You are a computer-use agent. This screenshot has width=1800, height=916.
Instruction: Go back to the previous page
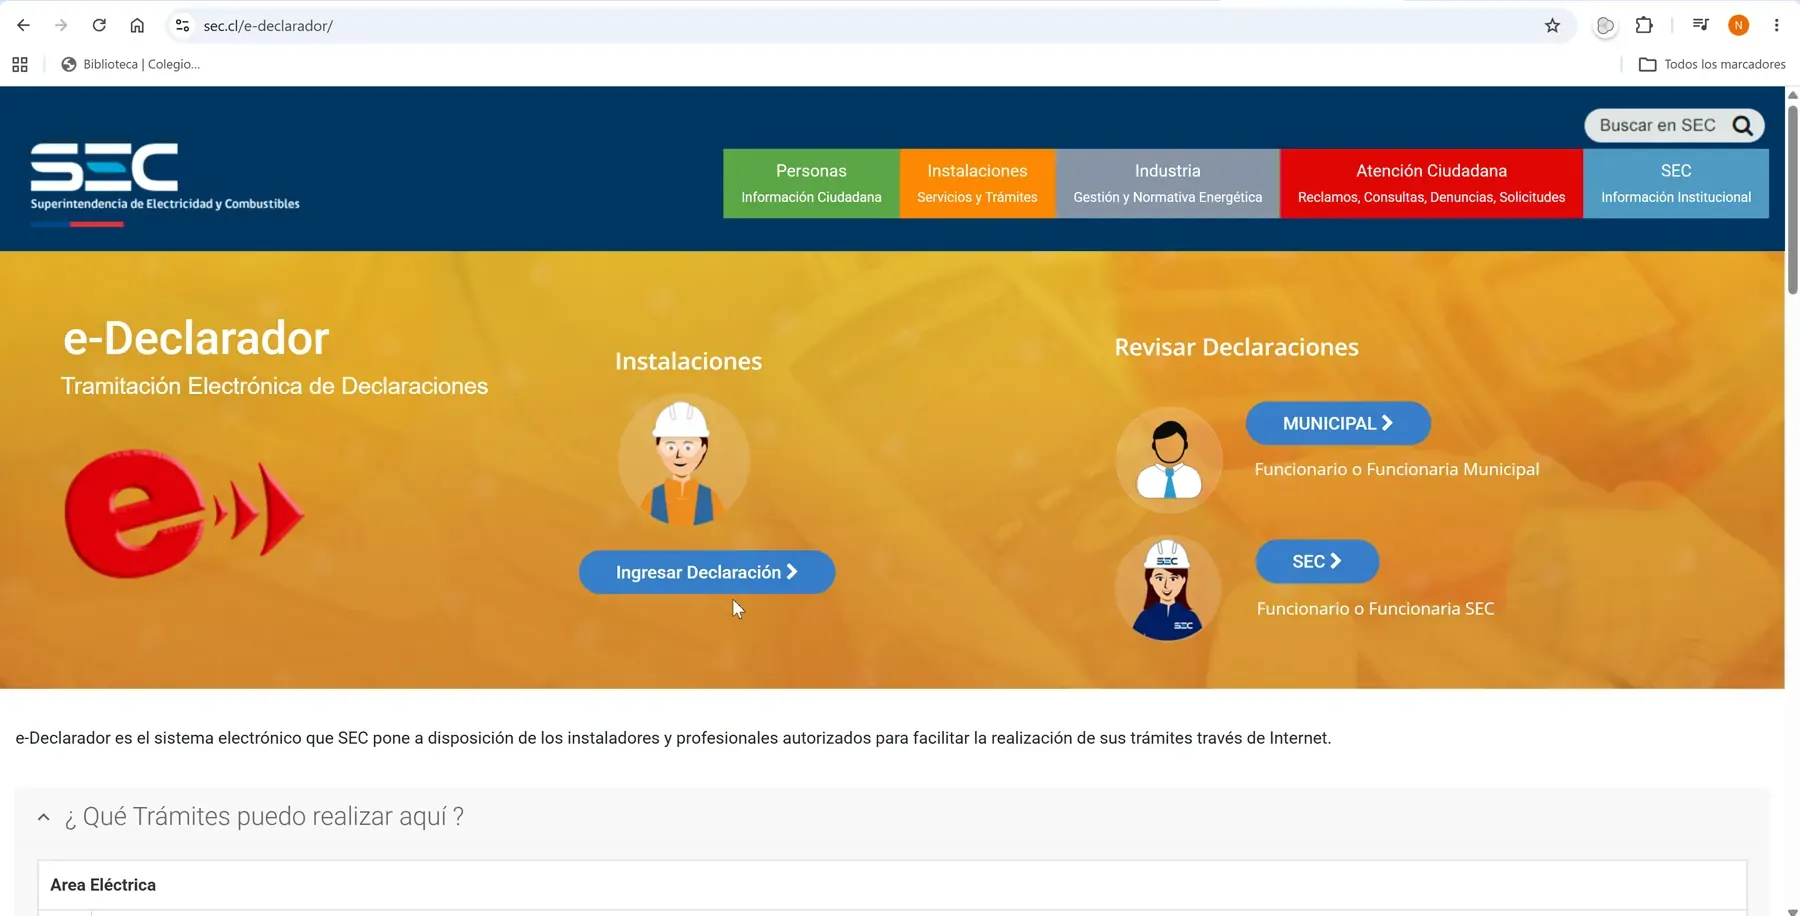coord(23,25)
